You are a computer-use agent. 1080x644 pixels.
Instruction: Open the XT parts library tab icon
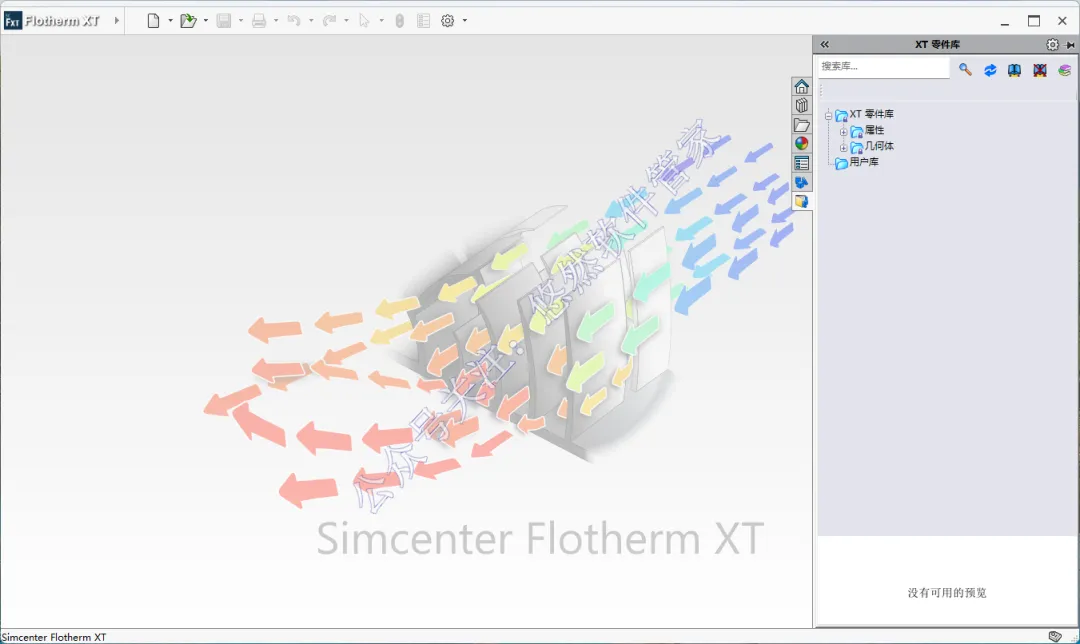tap(801, 201)
